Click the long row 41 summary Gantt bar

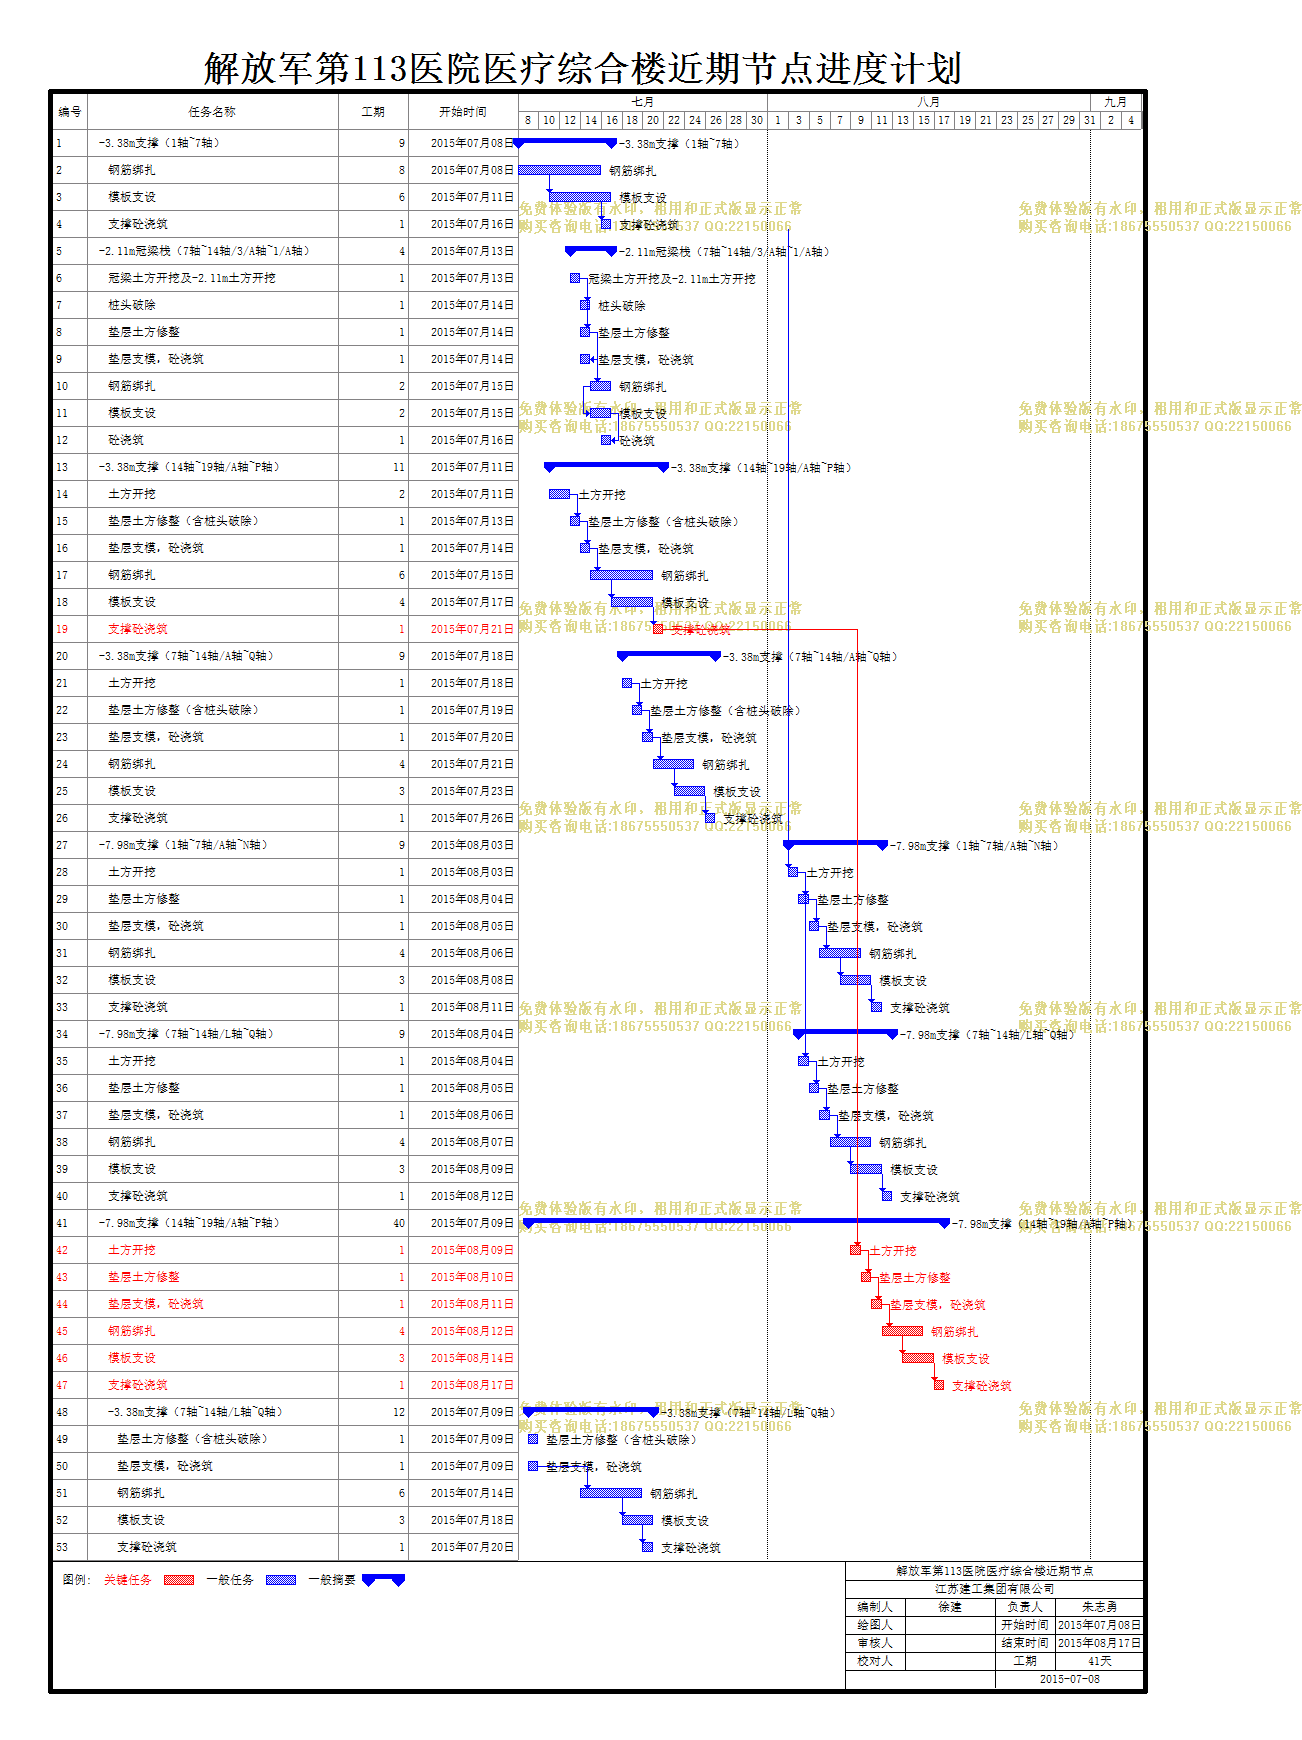coord(736,1222)
